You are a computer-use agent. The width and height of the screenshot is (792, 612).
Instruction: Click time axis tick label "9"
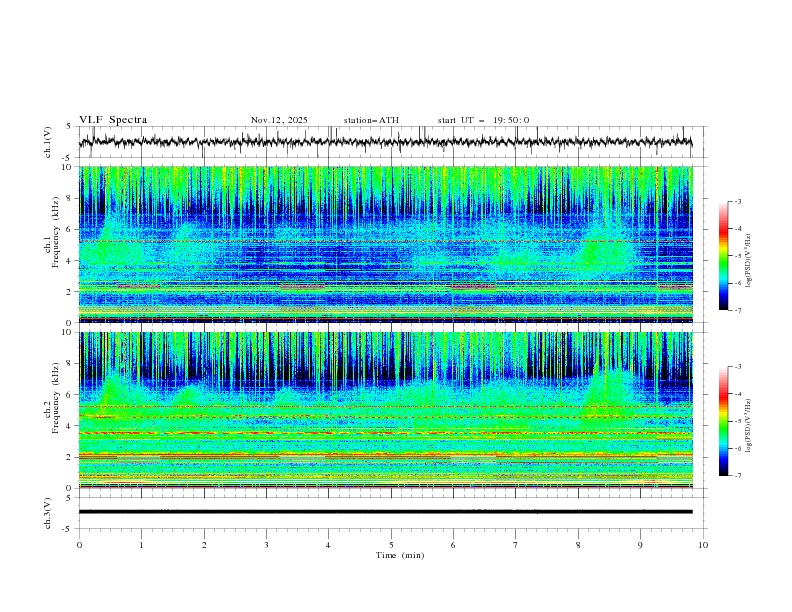(640, 545)
